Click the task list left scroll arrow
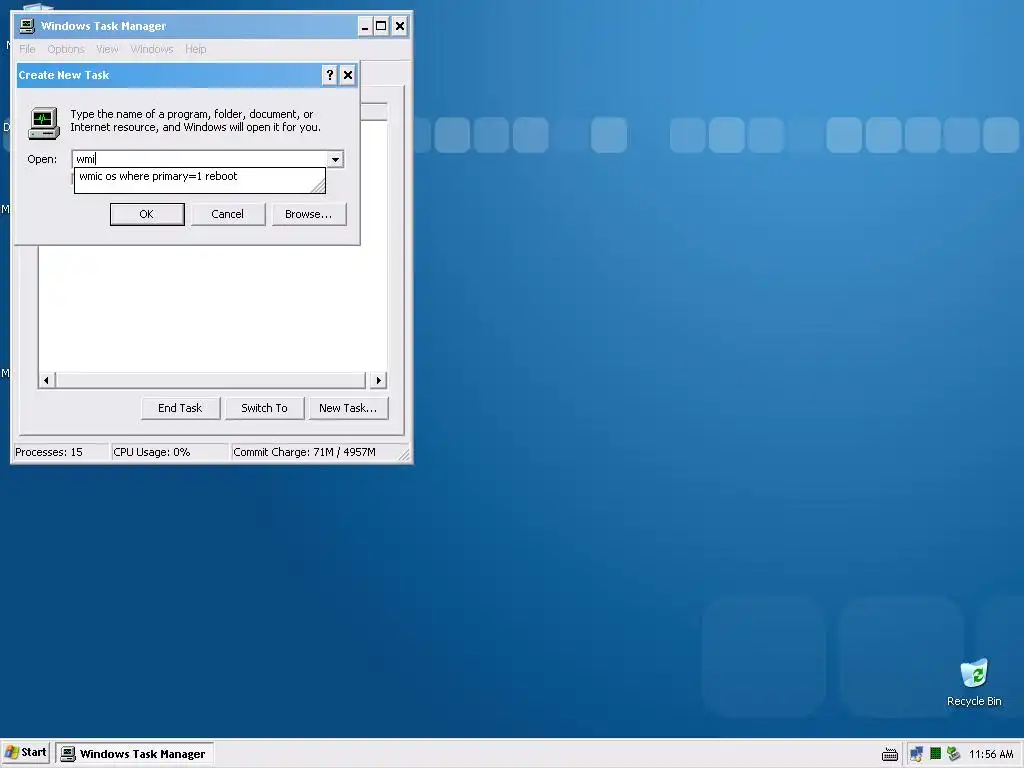Image resolution: width=1024 pixels, height=768 pixels. (46, 380)
